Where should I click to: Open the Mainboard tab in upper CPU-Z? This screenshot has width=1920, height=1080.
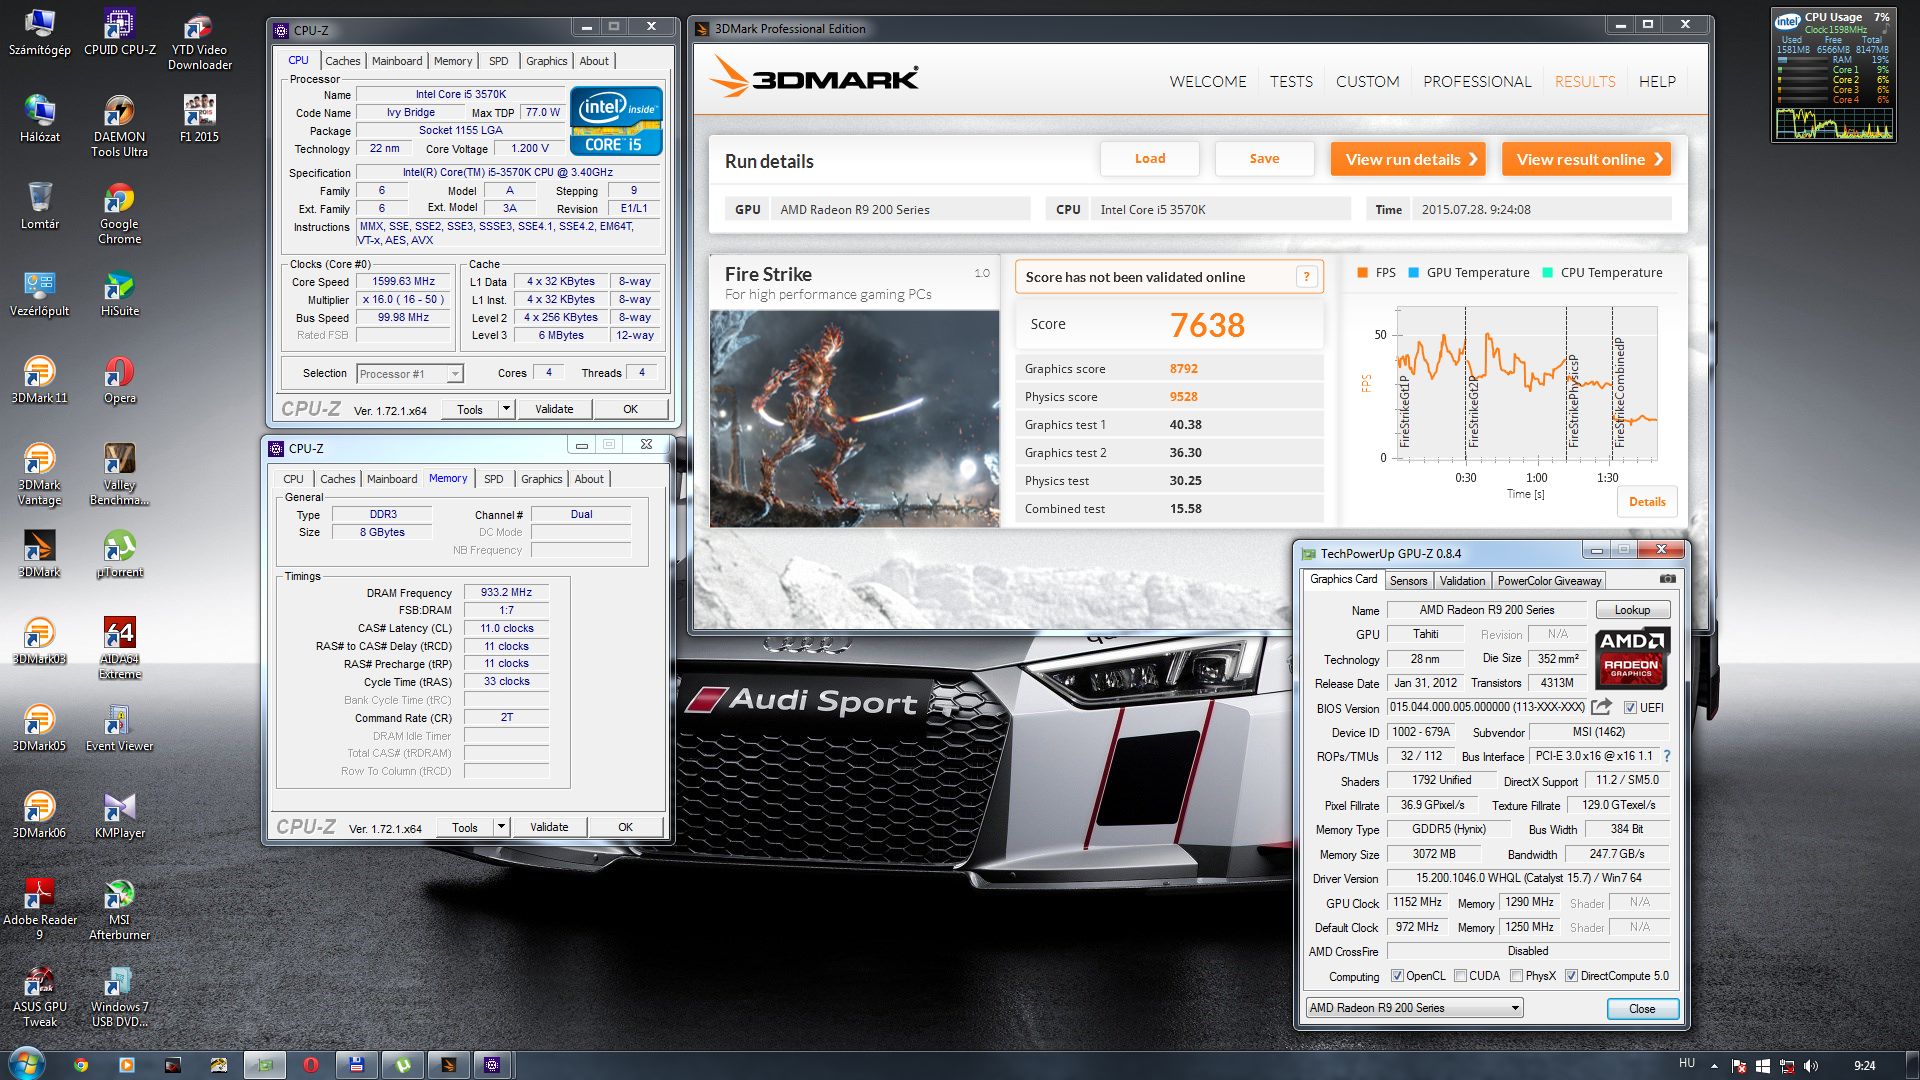point(397,61)
